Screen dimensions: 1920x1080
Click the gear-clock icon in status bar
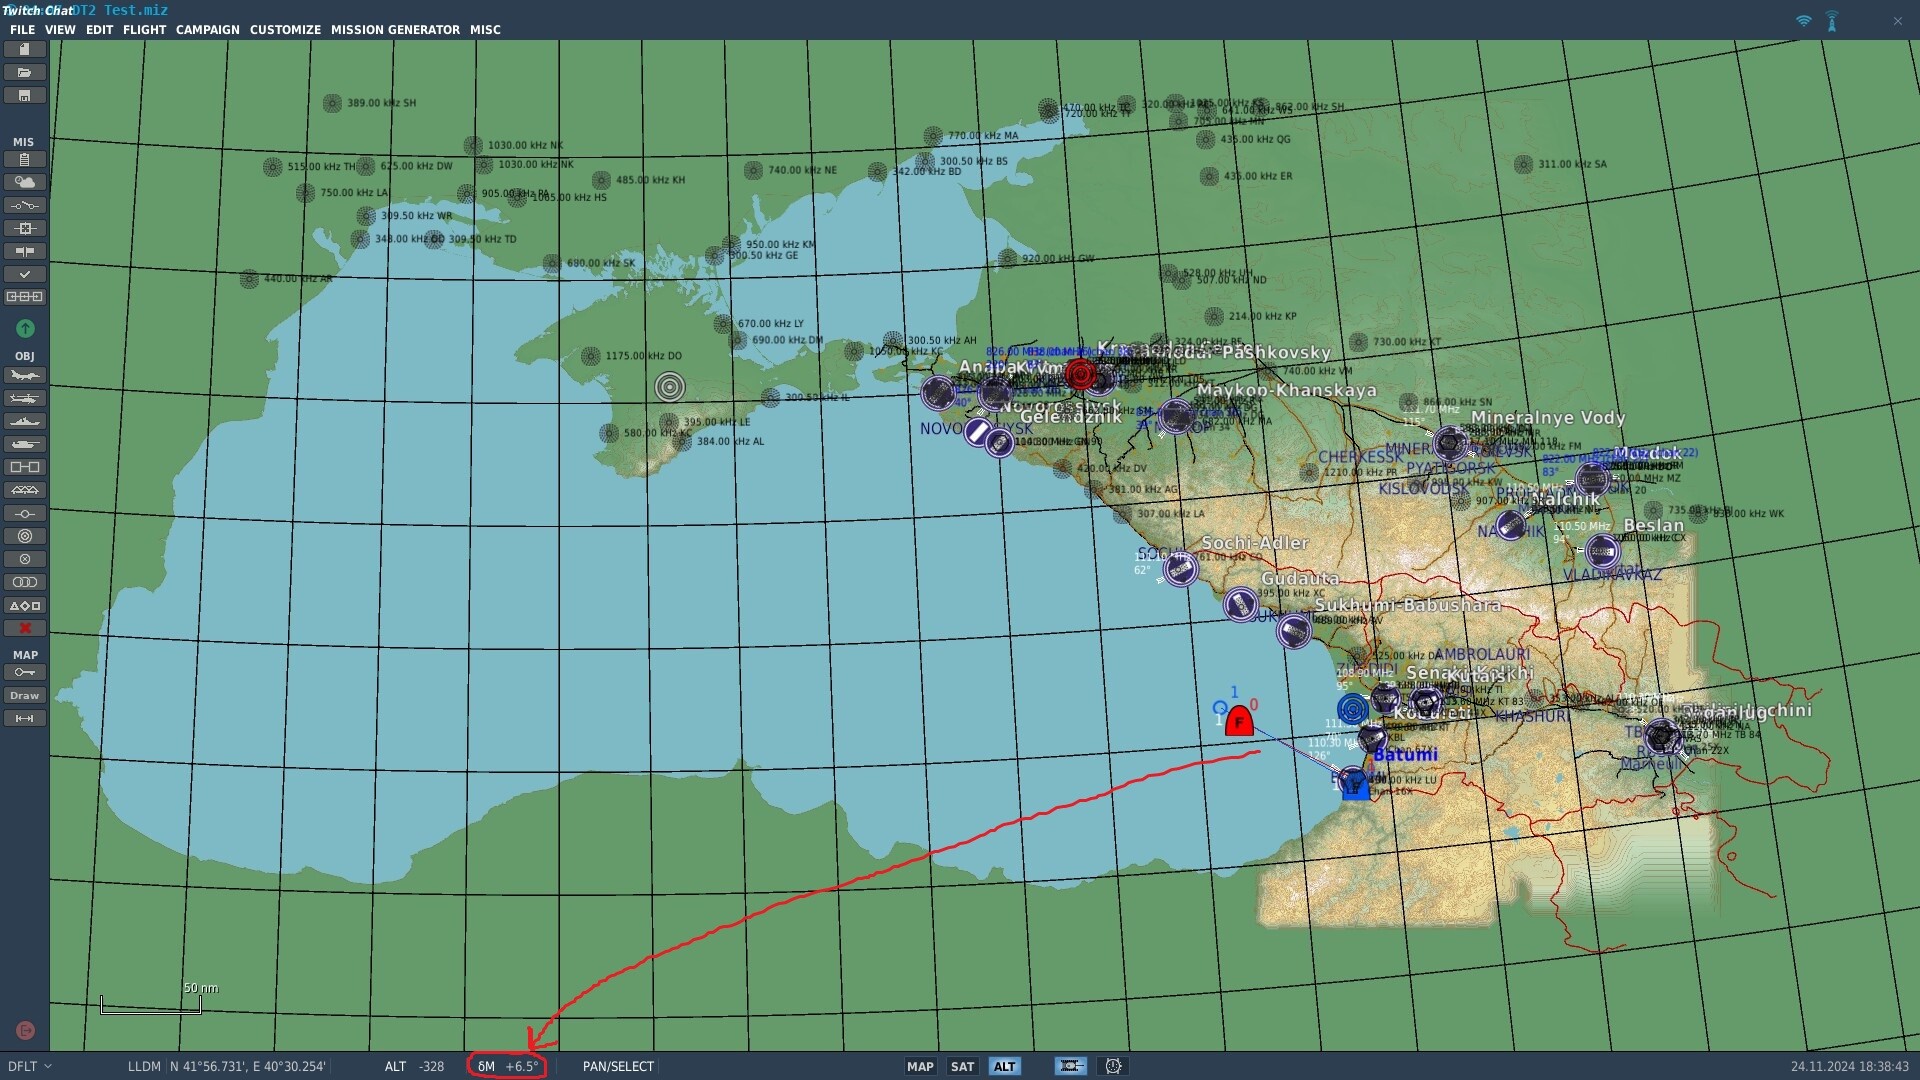point(1113,1066)
